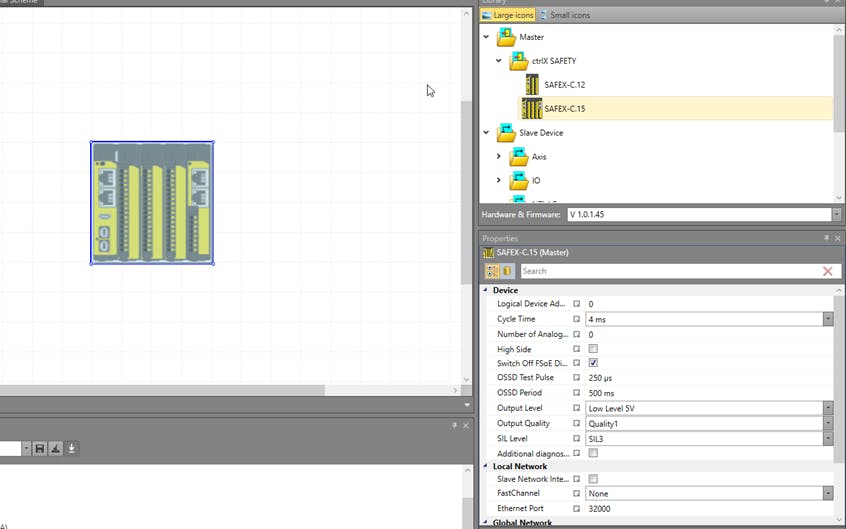Open the Hardware & Firmware version dropdown
The image size is (846, 529).
(836, 215)
